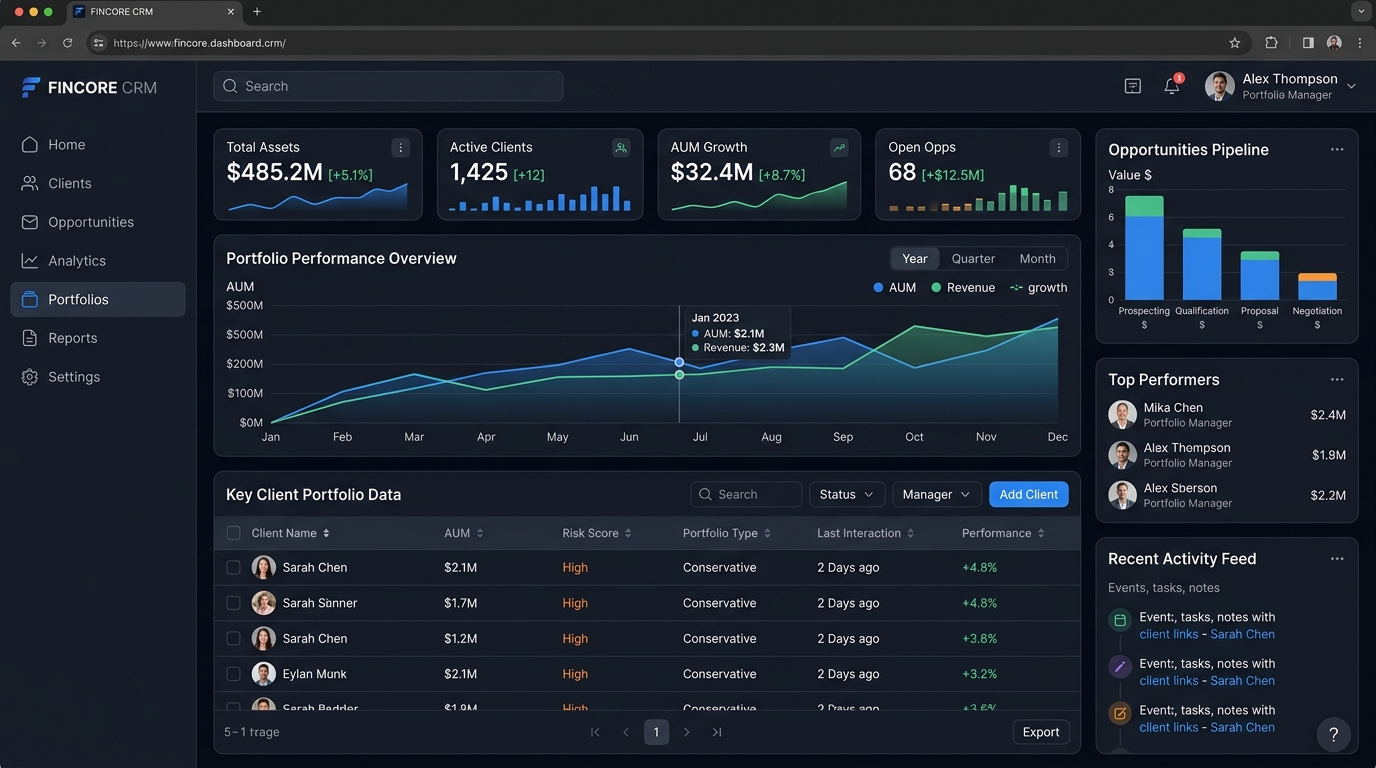Focus the table Search field

[x=746, y=494]
